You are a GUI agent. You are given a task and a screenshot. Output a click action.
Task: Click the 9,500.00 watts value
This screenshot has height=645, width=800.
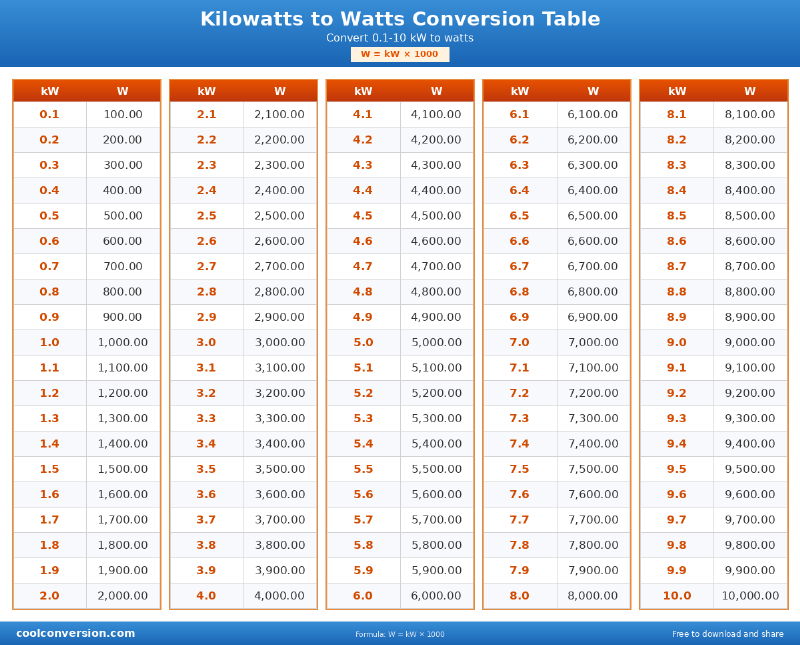pos(750,469)
